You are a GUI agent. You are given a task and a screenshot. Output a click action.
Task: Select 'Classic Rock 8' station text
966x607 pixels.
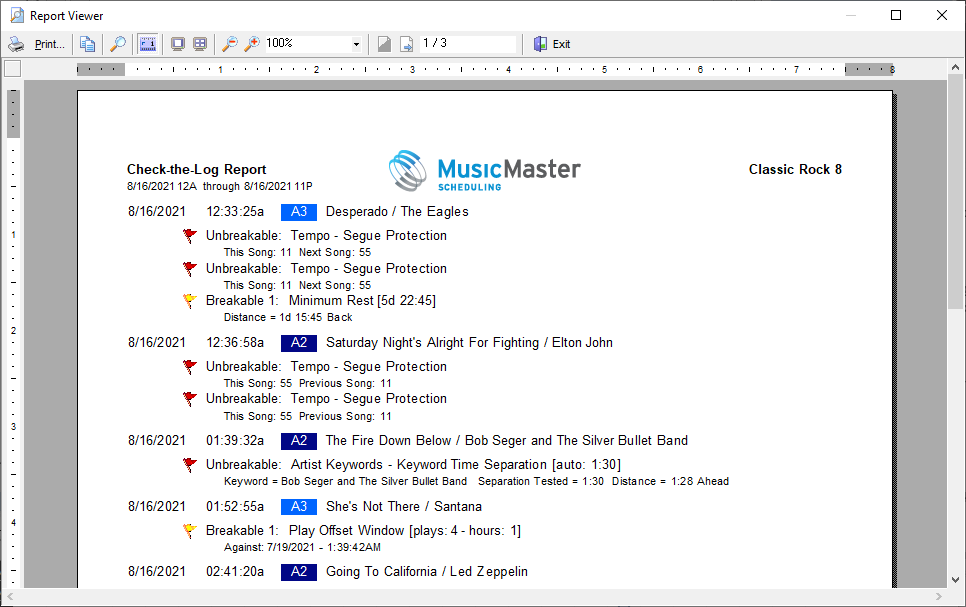795,169
